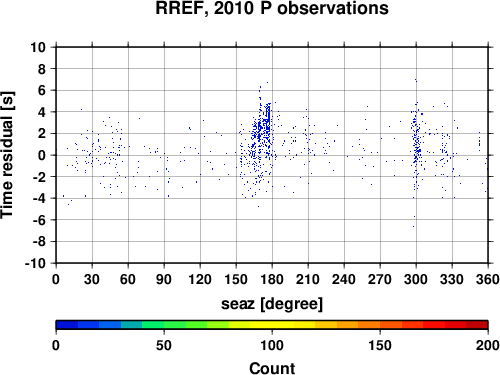Screen dimensions: 500x375
Task: Click the -10 tick label on y-axis
Action: click(35, 263)
